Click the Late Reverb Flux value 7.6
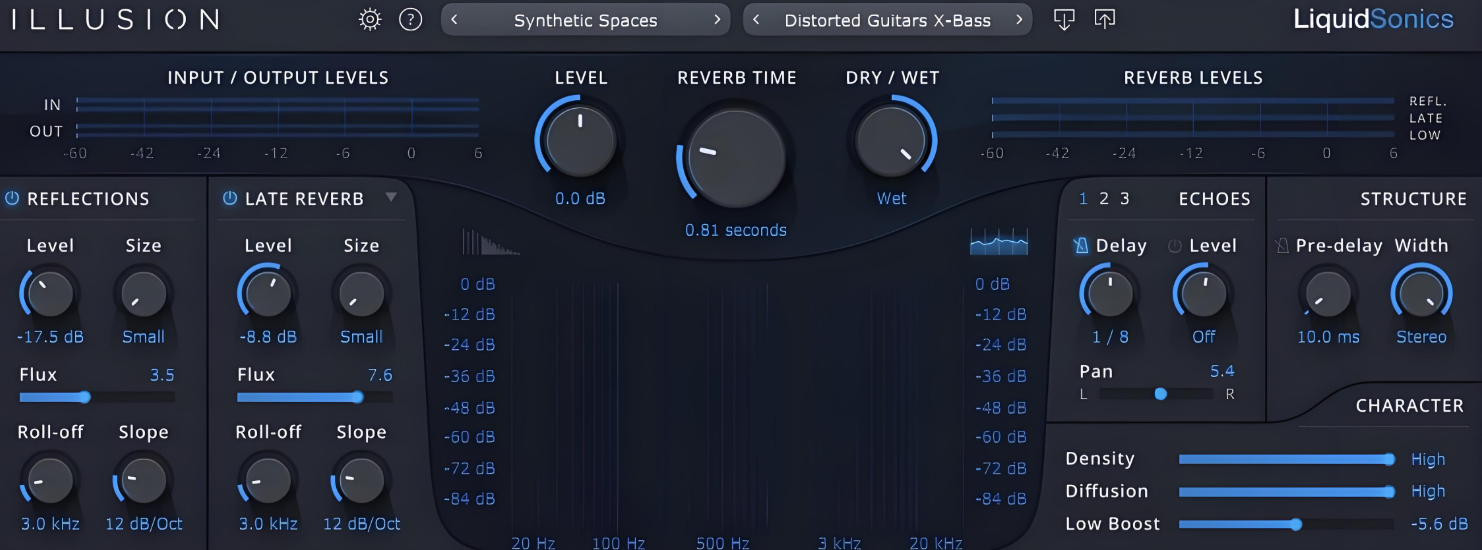 (x=380, y=375)
